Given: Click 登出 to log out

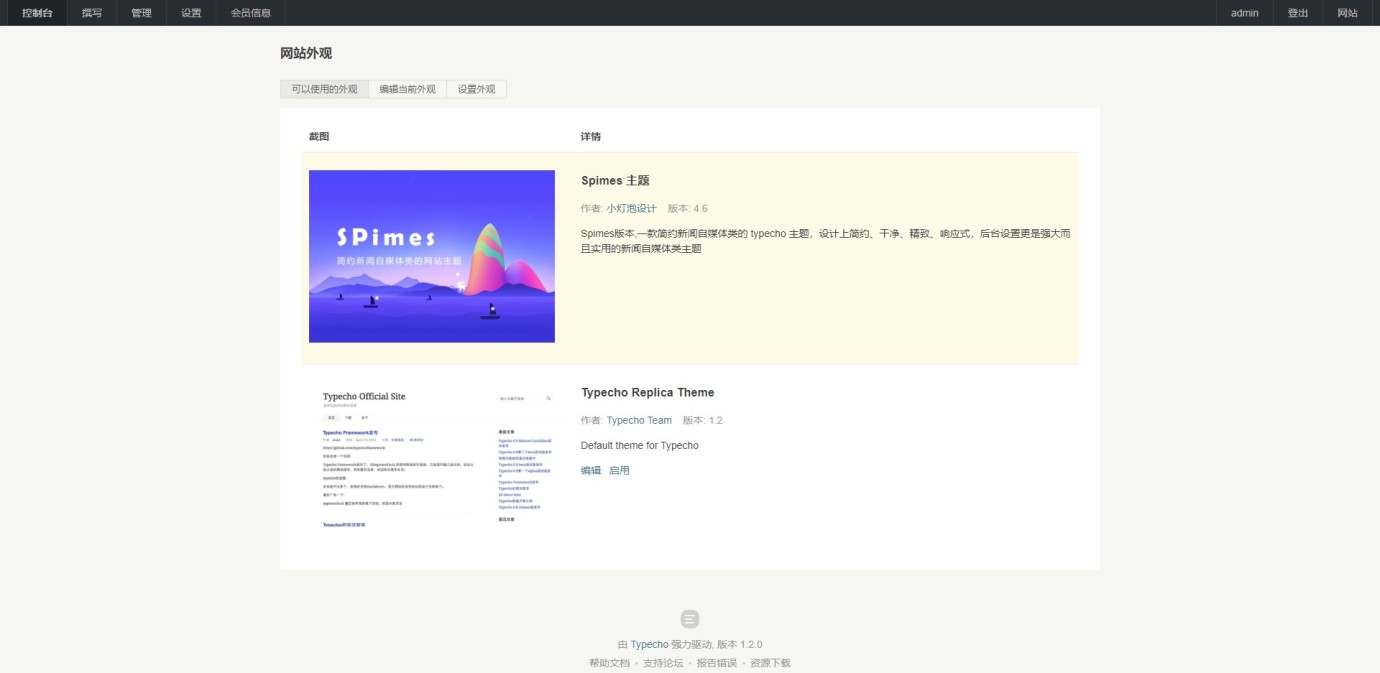Looking at the screenshot, I should coord(1298,13).
